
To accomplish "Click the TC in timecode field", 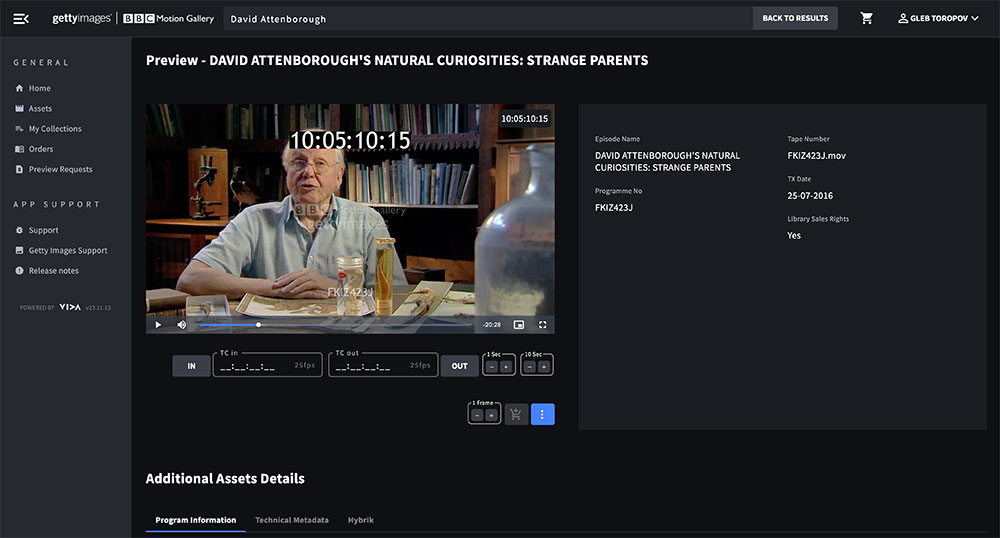I will [x=255, y=367].
